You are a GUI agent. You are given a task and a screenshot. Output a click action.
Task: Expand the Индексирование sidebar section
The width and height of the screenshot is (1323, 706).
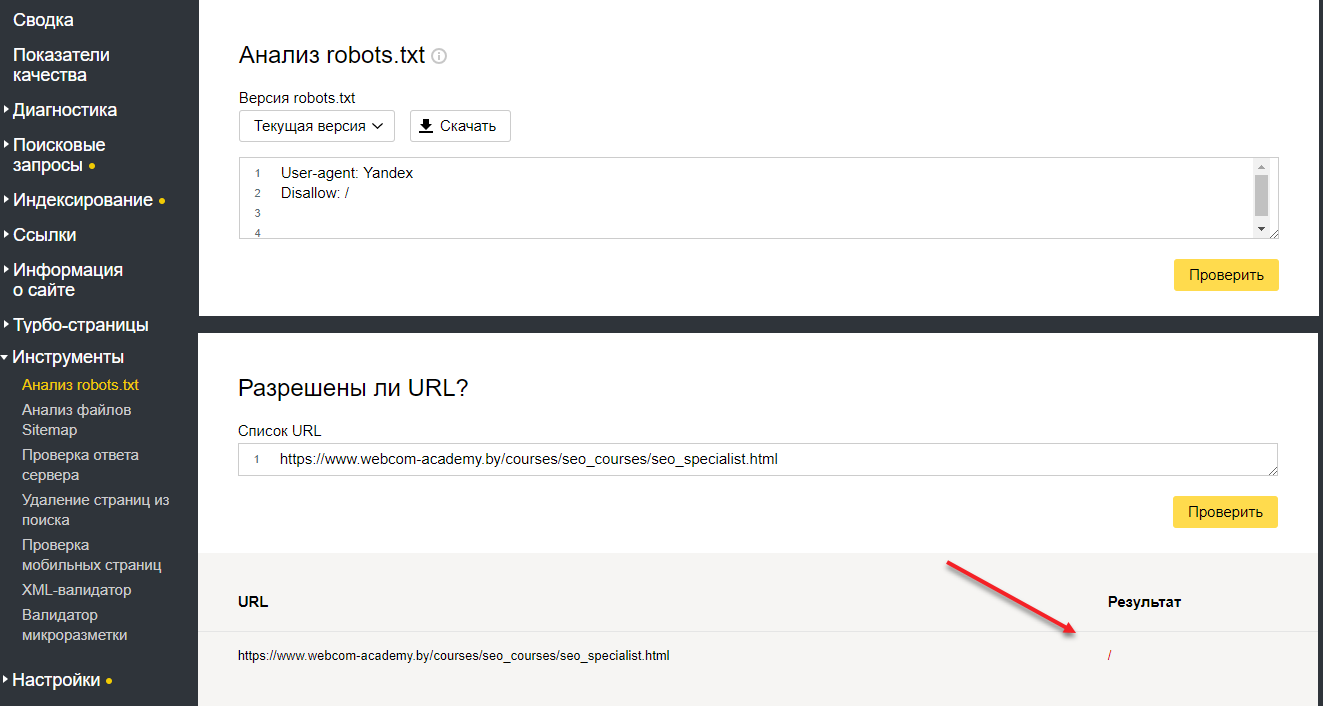83,200
